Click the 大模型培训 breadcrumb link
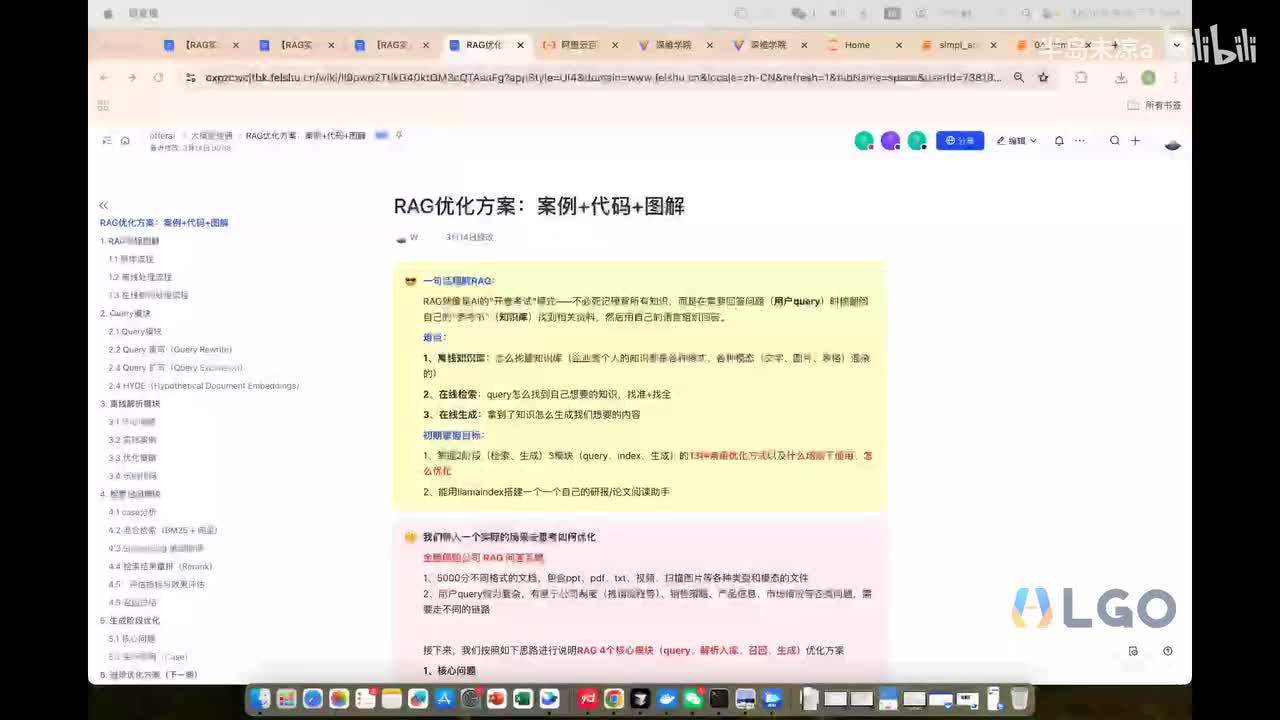This screenshot has width=1280, height=720. point(212,135)
